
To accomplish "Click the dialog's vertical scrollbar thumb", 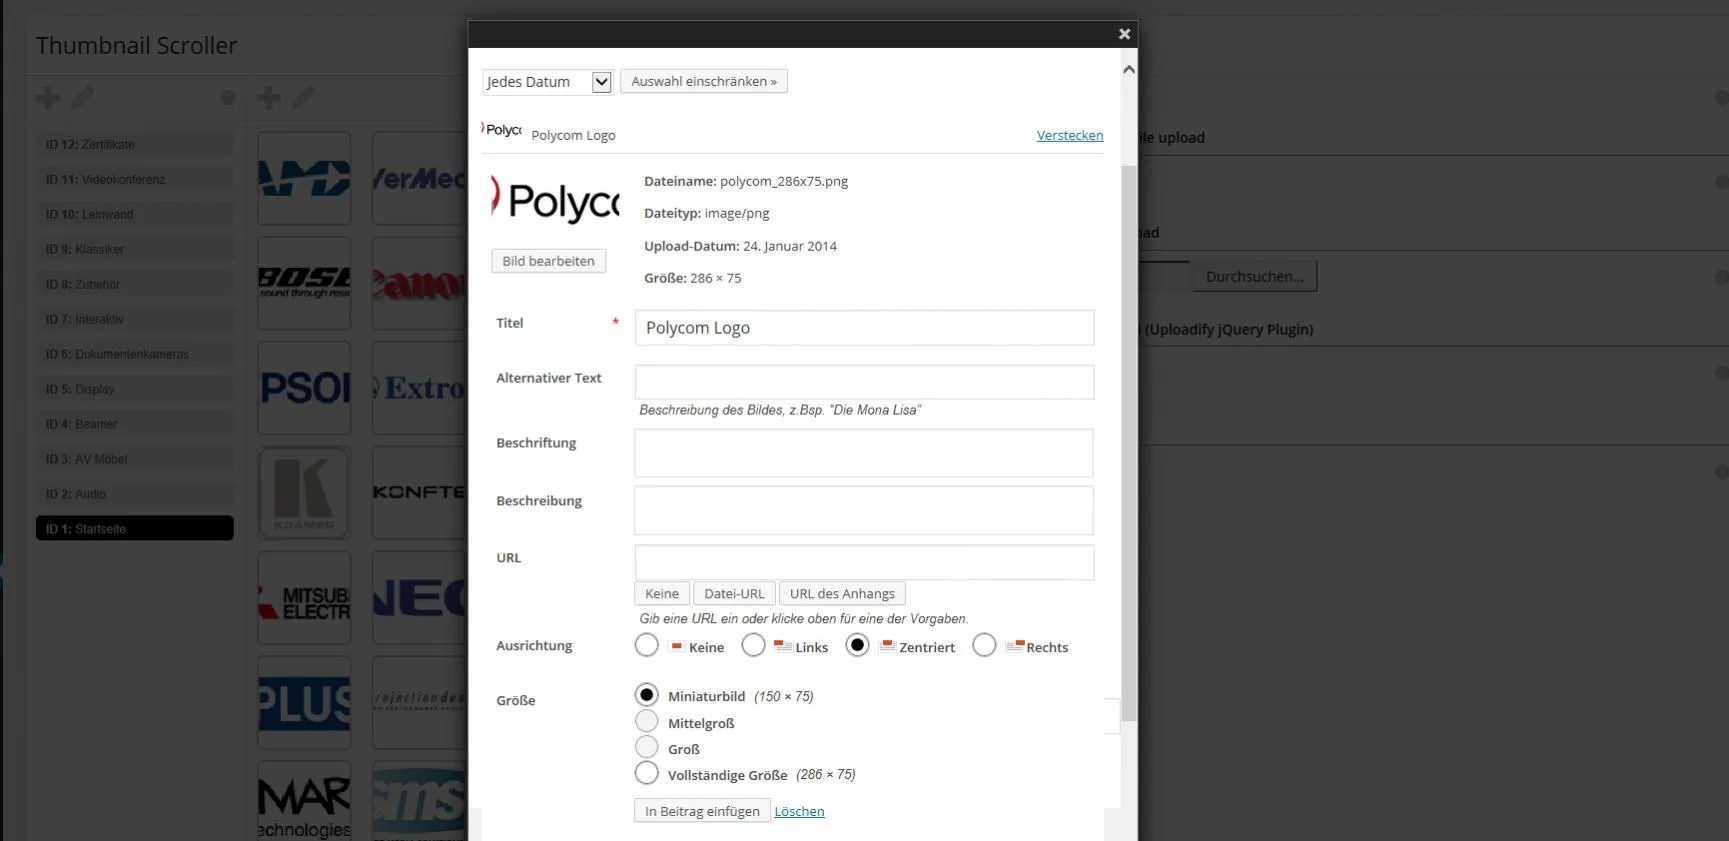I will tap(1129, 443).
